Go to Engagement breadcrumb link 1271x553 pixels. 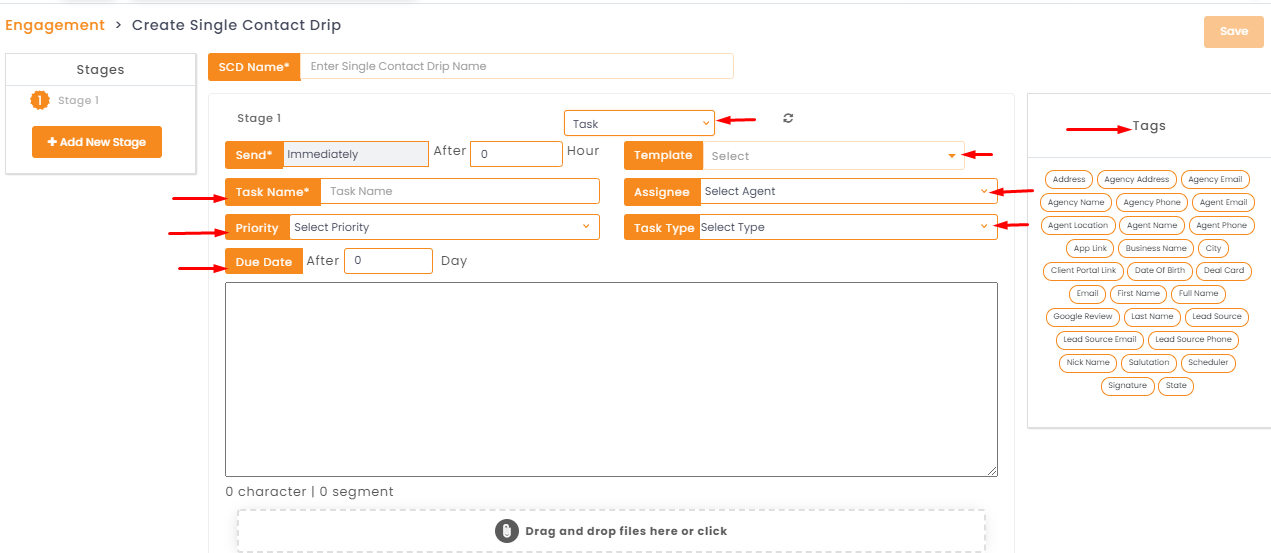pyautogui.click(x=55, y=25)
